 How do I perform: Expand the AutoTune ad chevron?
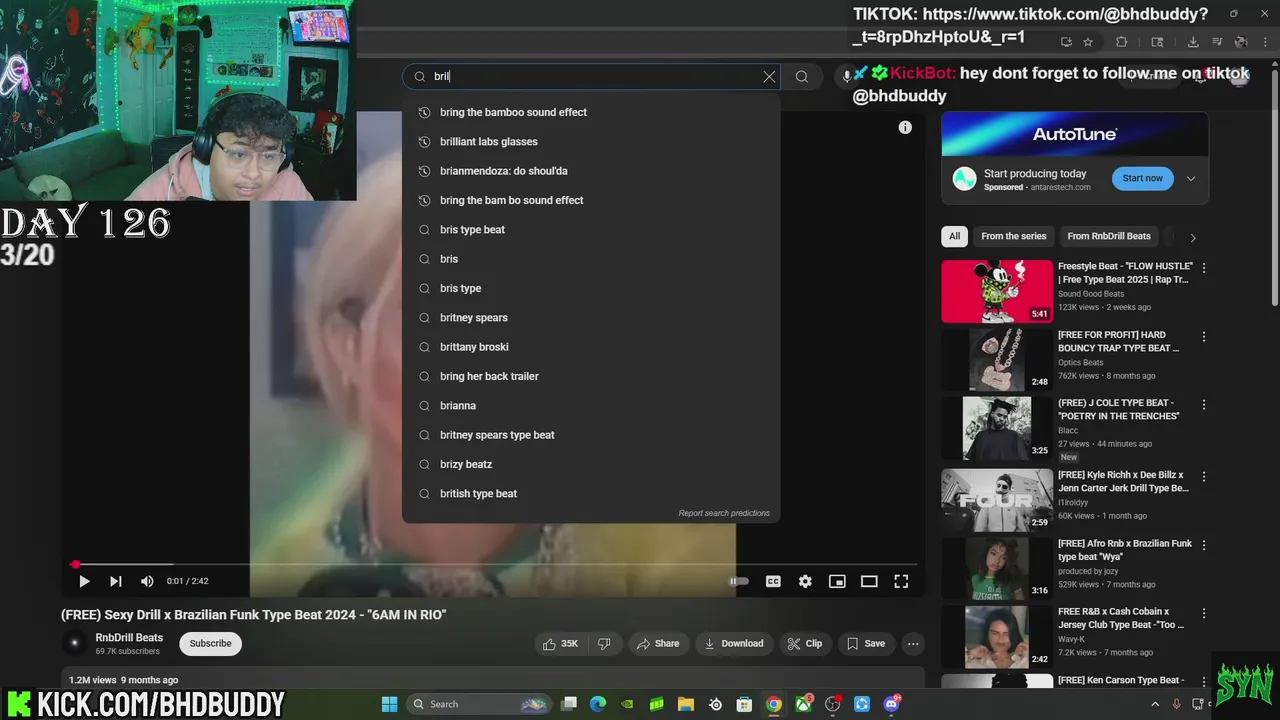click(1191, 179)
